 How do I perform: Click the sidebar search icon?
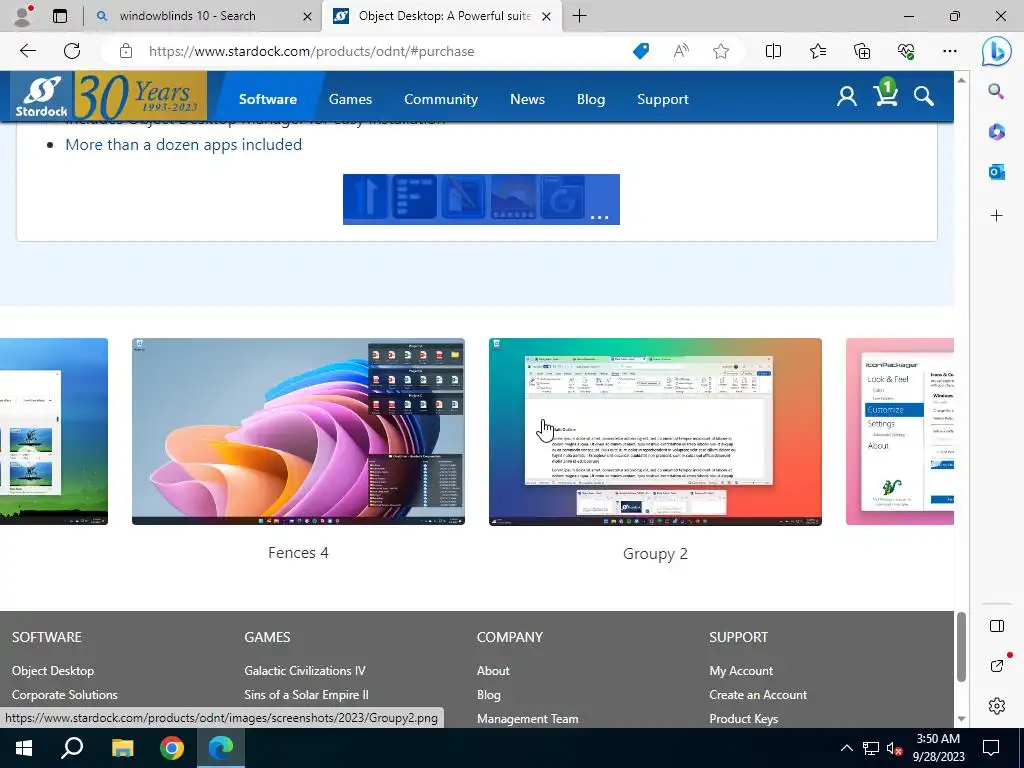[996, 91]
